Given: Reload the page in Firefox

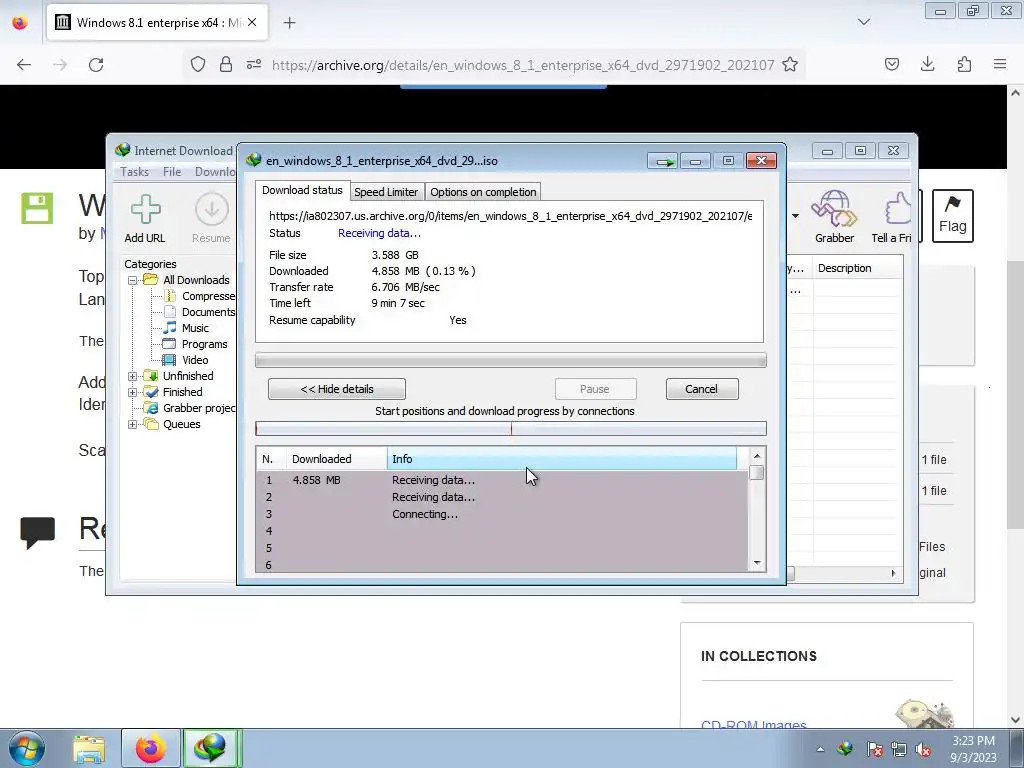Looking at the screenshot, I should (x=96, y=65).
